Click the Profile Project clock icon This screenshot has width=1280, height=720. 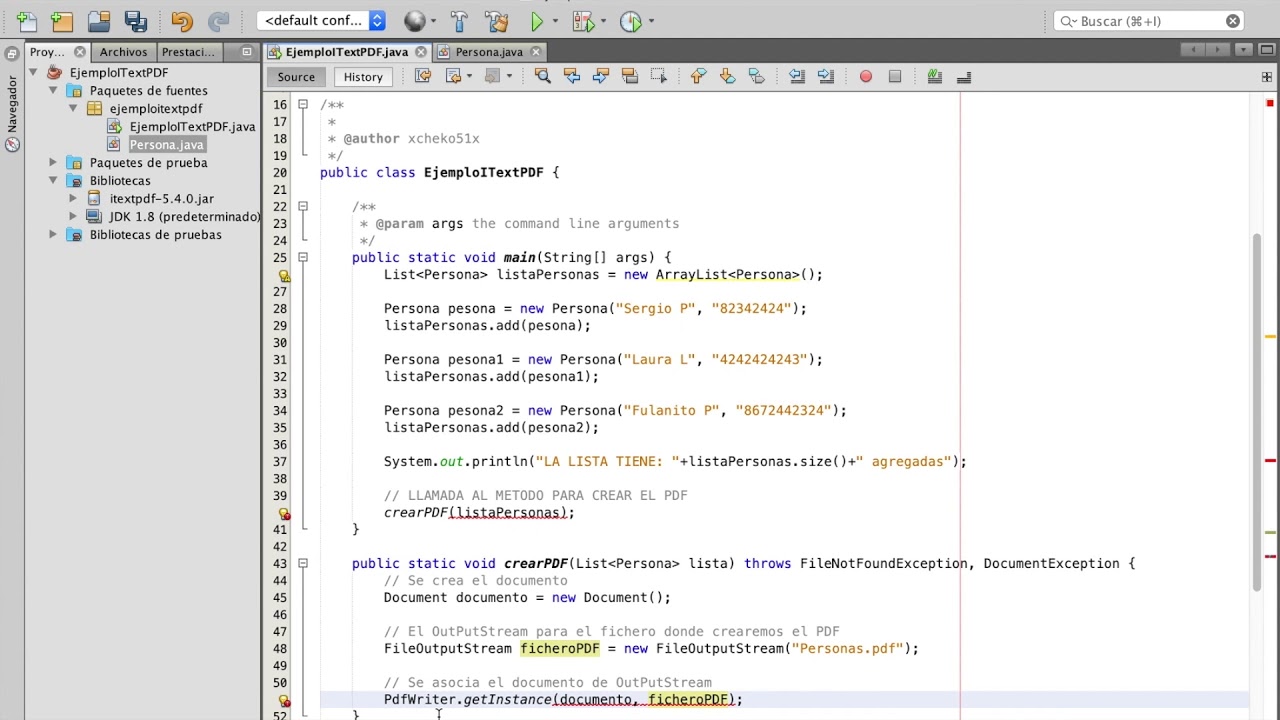click(x=630, y=21)
